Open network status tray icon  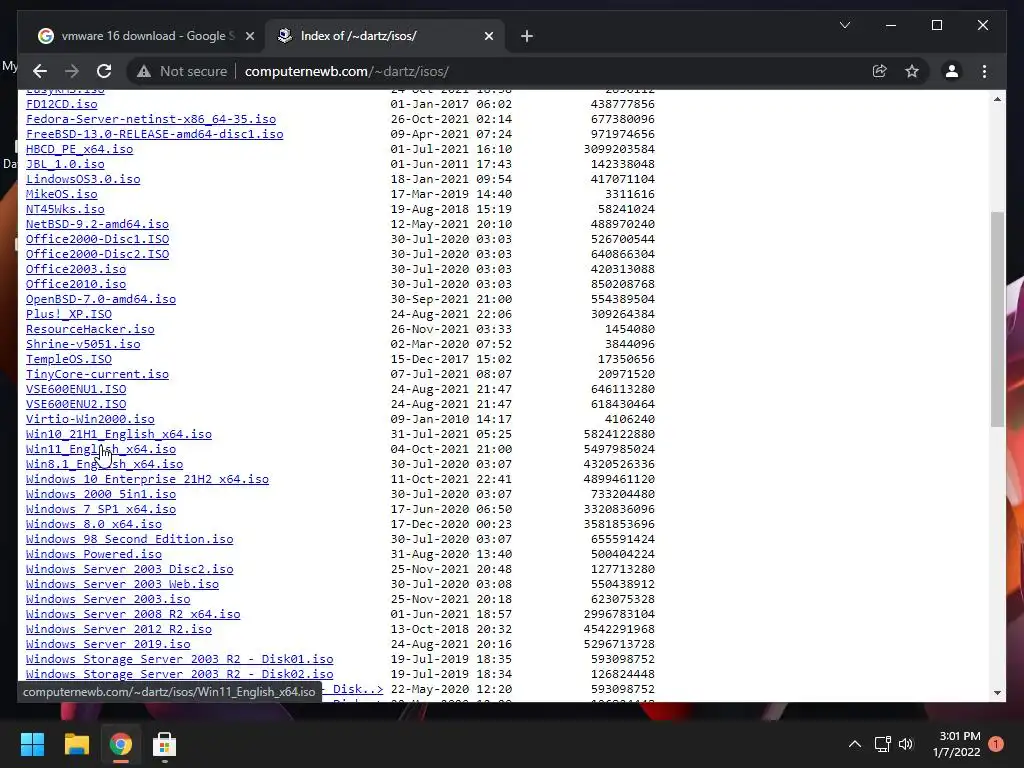coord(882,744)
